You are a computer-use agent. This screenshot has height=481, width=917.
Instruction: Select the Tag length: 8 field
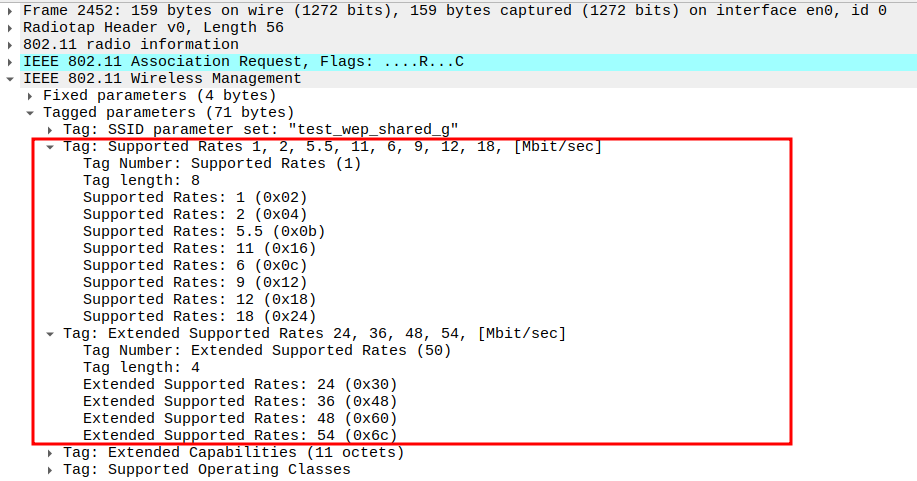(141, 181)
